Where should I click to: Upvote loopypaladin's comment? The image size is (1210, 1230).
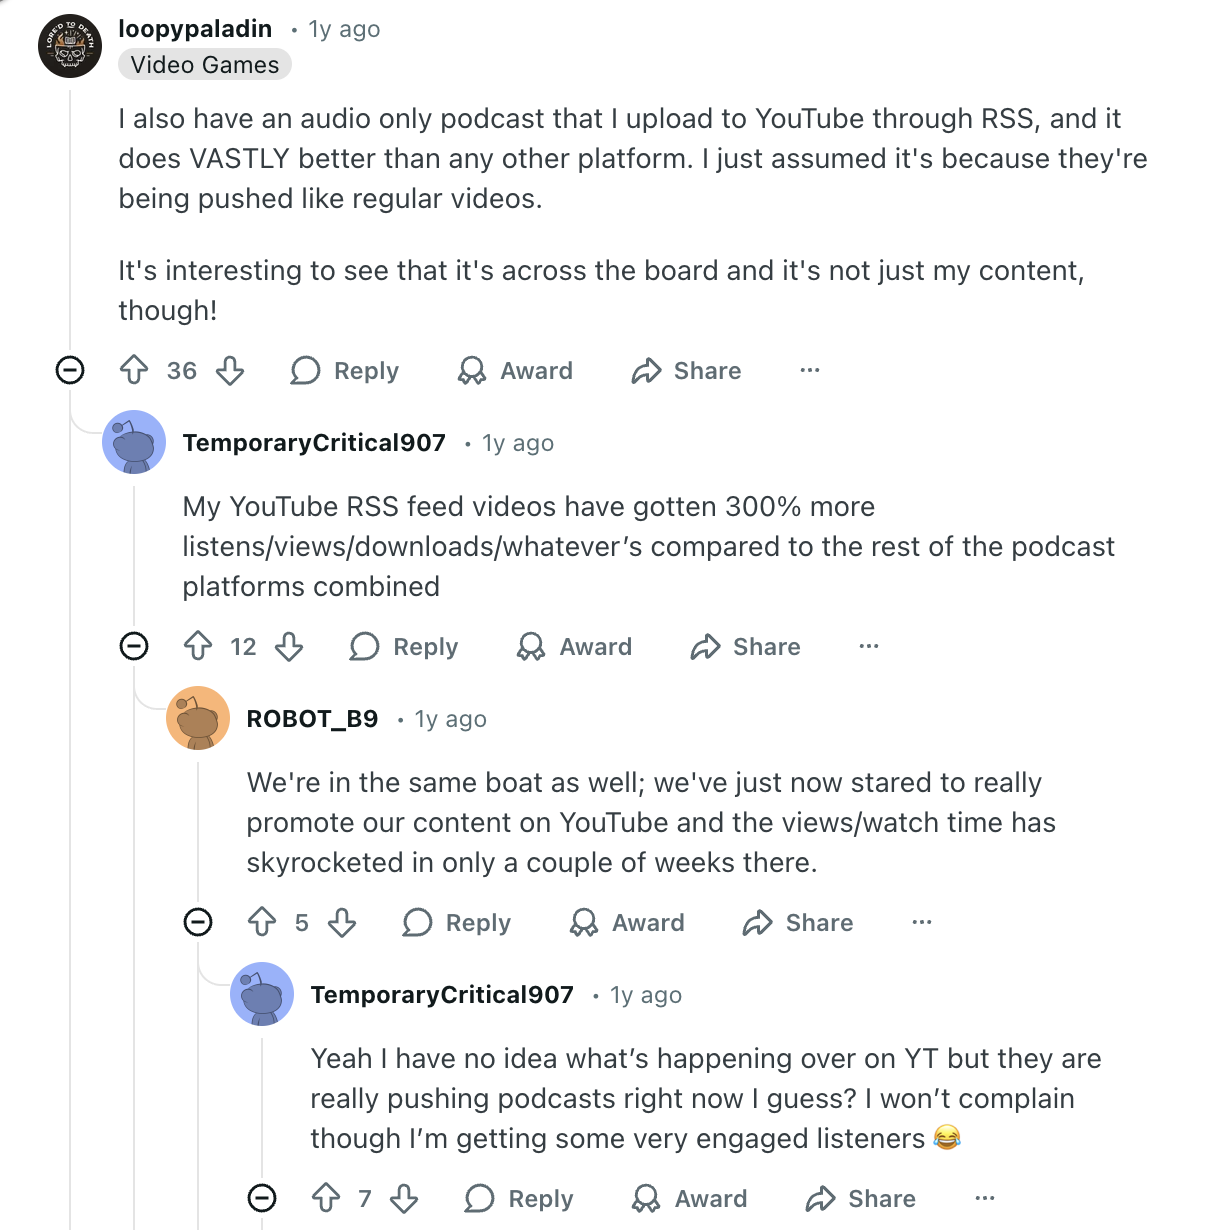tap(134, 371)
